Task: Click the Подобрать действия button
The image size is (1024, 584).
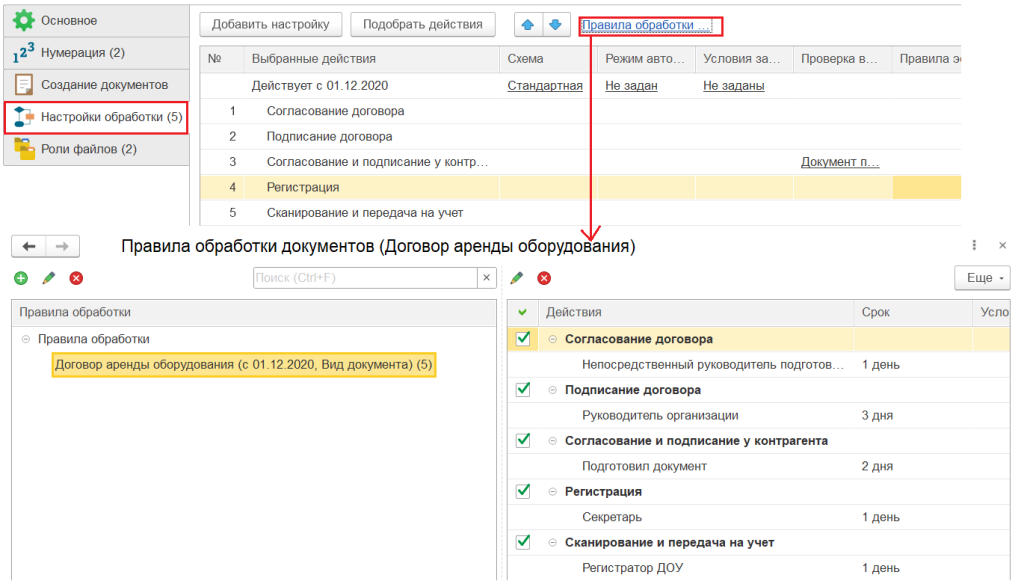Action: (x=423, y=25)
